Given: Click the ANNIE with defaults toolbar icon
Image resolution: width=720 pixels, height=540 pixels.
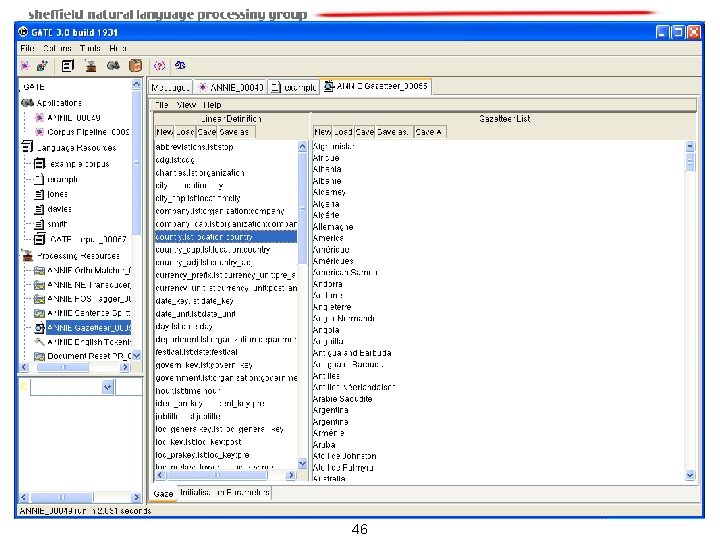Looking at the screenshot, I should pyautogui.click(x=42, y=66).
